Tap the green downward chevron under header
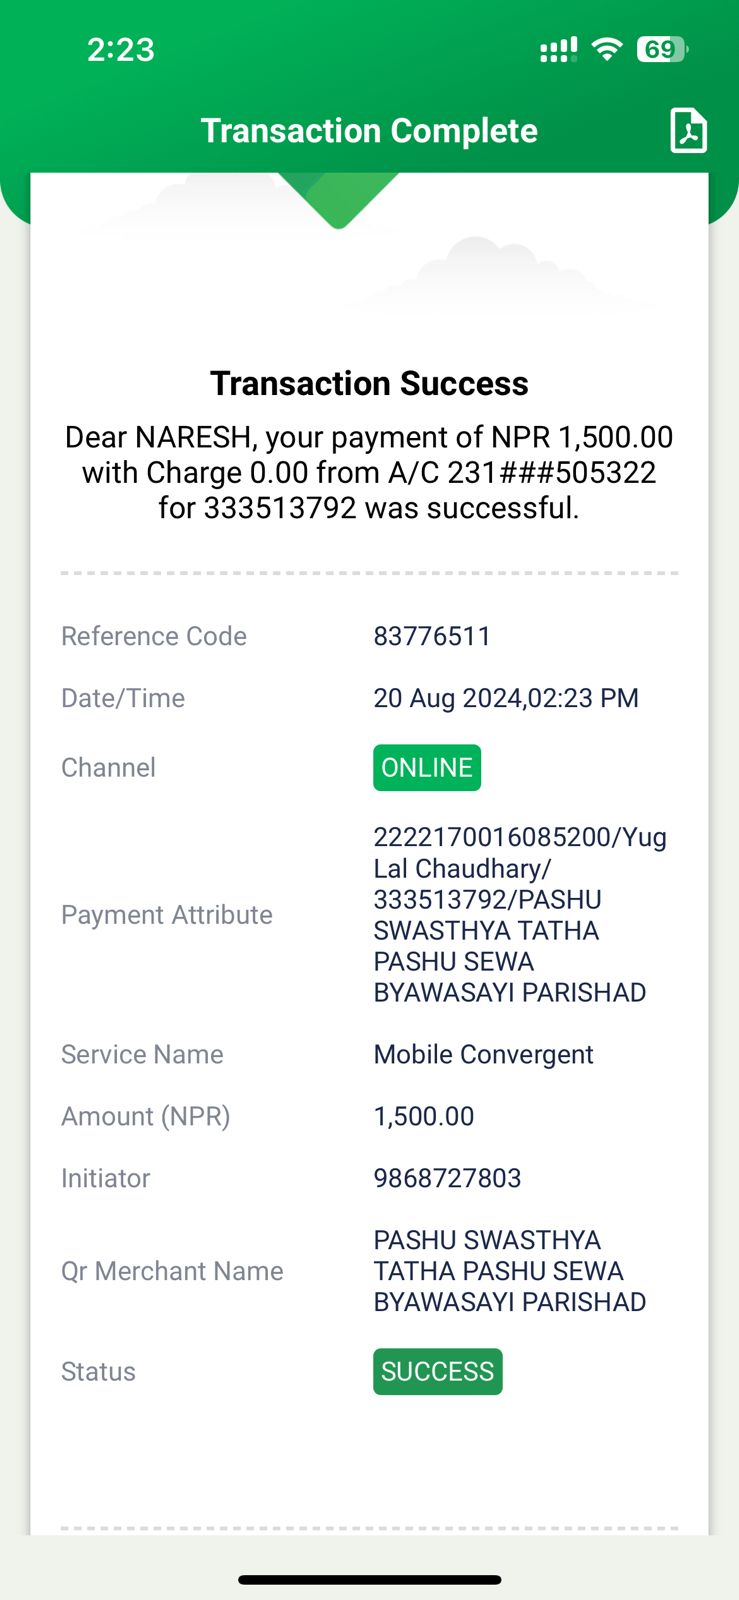 pos(338,200)
